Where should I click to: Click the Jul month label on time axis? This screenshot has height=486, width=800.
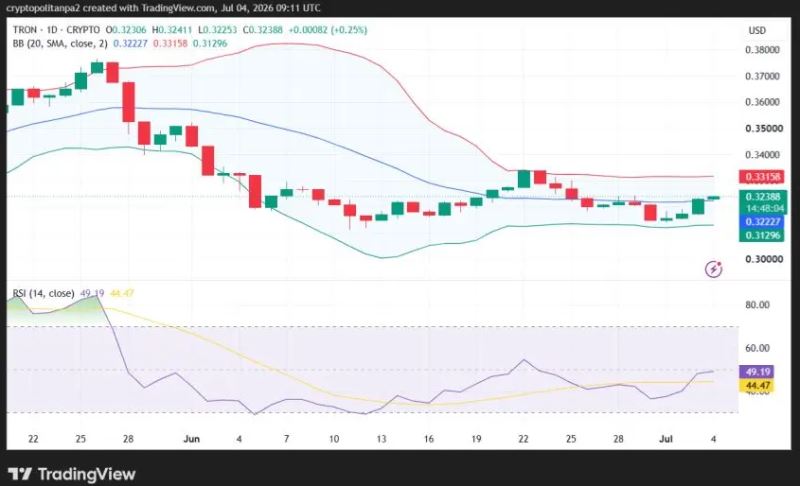click(x=666, y=439)
